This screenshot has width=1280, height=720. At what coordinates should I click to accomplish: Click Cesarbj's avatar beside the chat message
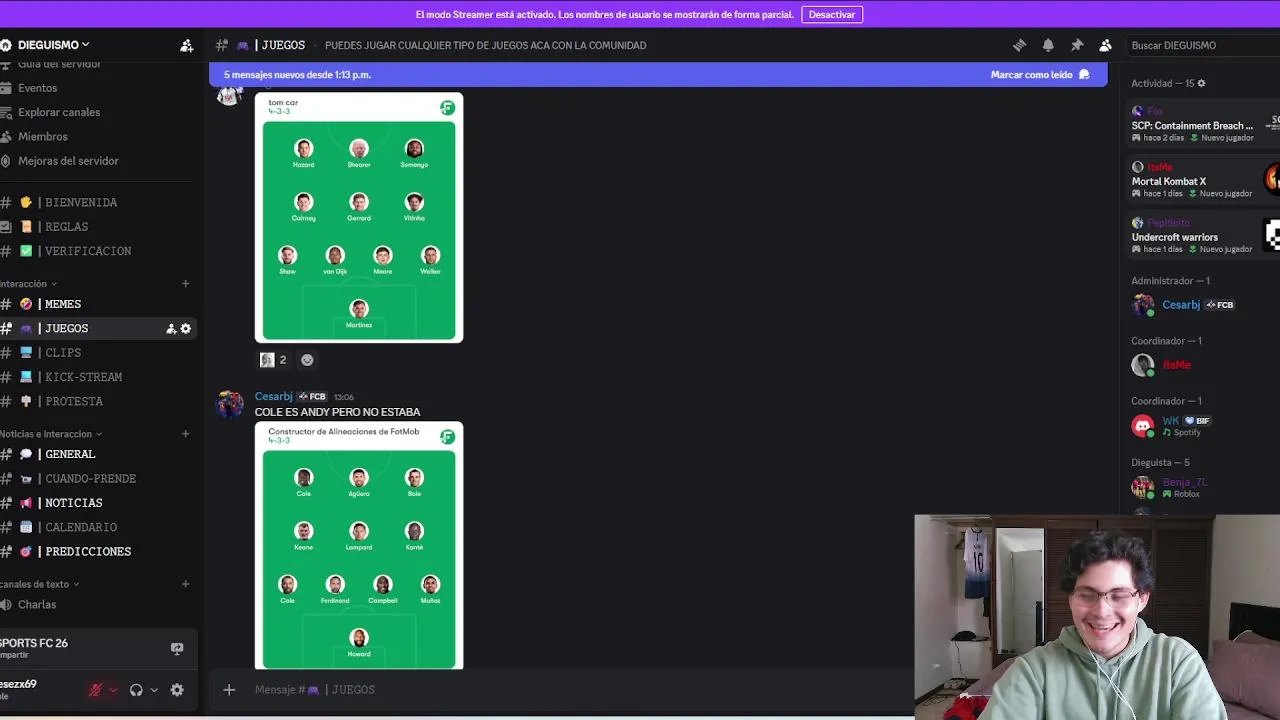(x=230, y=404)
